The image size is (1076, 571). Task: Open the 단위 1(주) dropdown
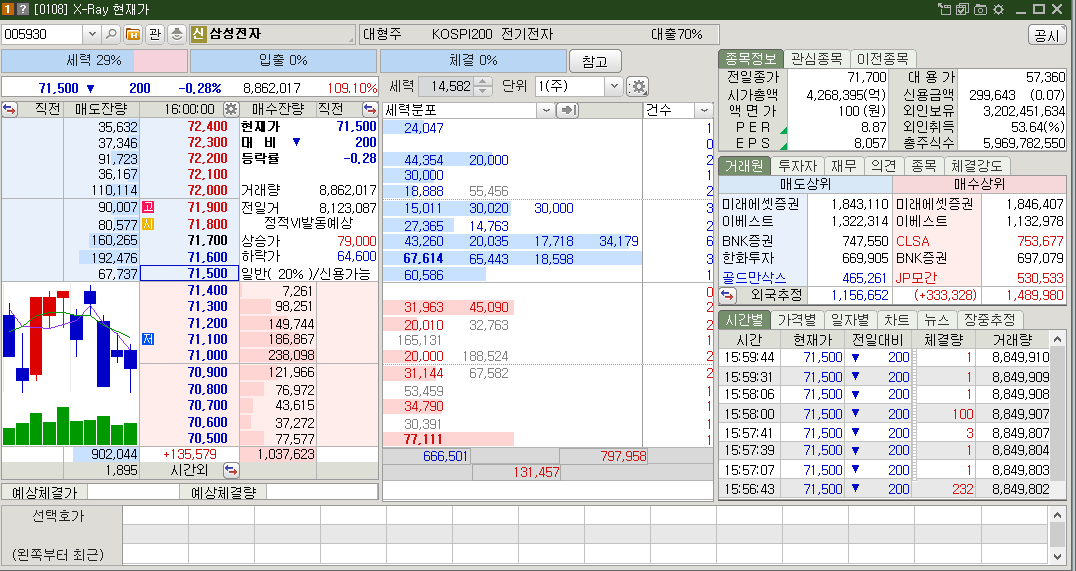pyautogui.click(x=613, y=86)
